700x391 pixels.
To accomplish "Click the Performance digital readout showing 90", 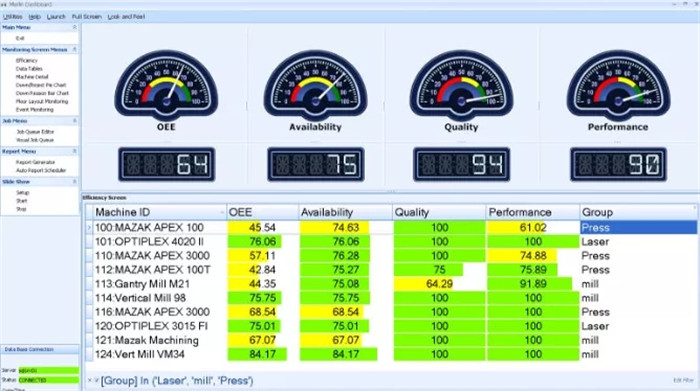I will 618,164.
